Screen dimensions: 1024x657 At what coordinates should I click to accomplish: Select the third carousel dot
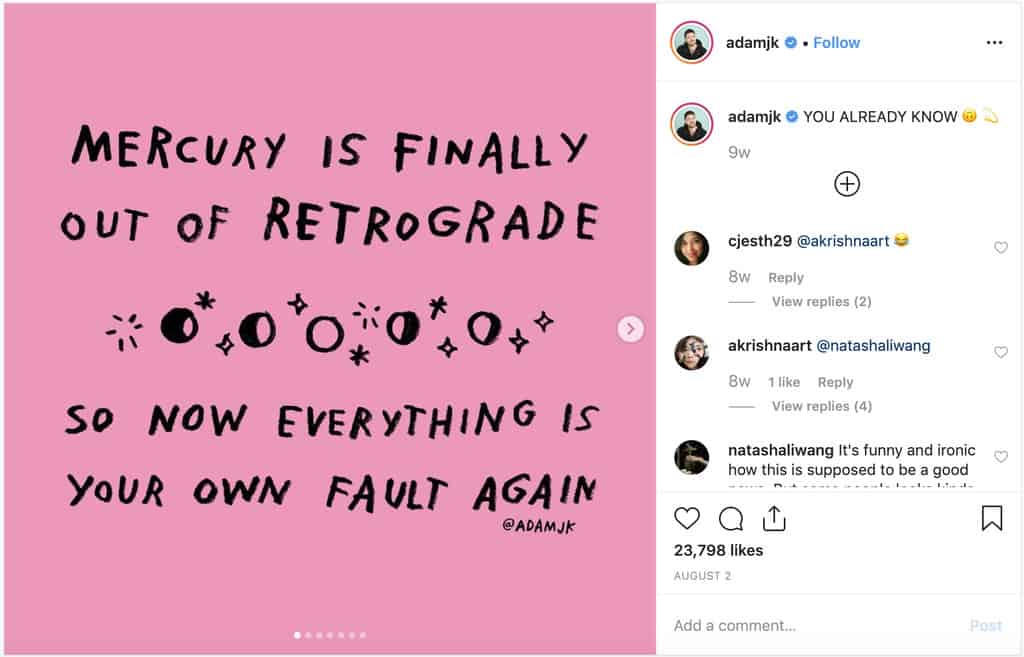click(318, 634)
